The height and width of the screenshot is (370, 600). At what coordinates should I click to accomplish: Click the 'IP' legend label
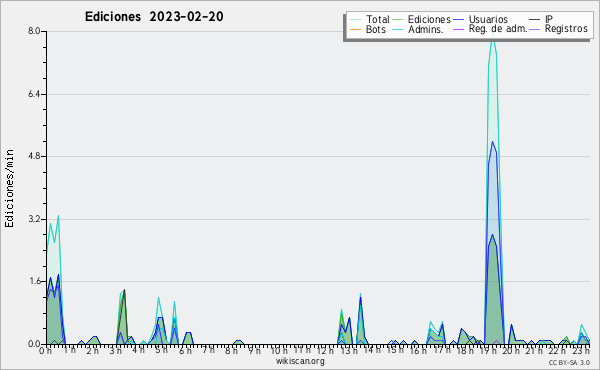549,19
